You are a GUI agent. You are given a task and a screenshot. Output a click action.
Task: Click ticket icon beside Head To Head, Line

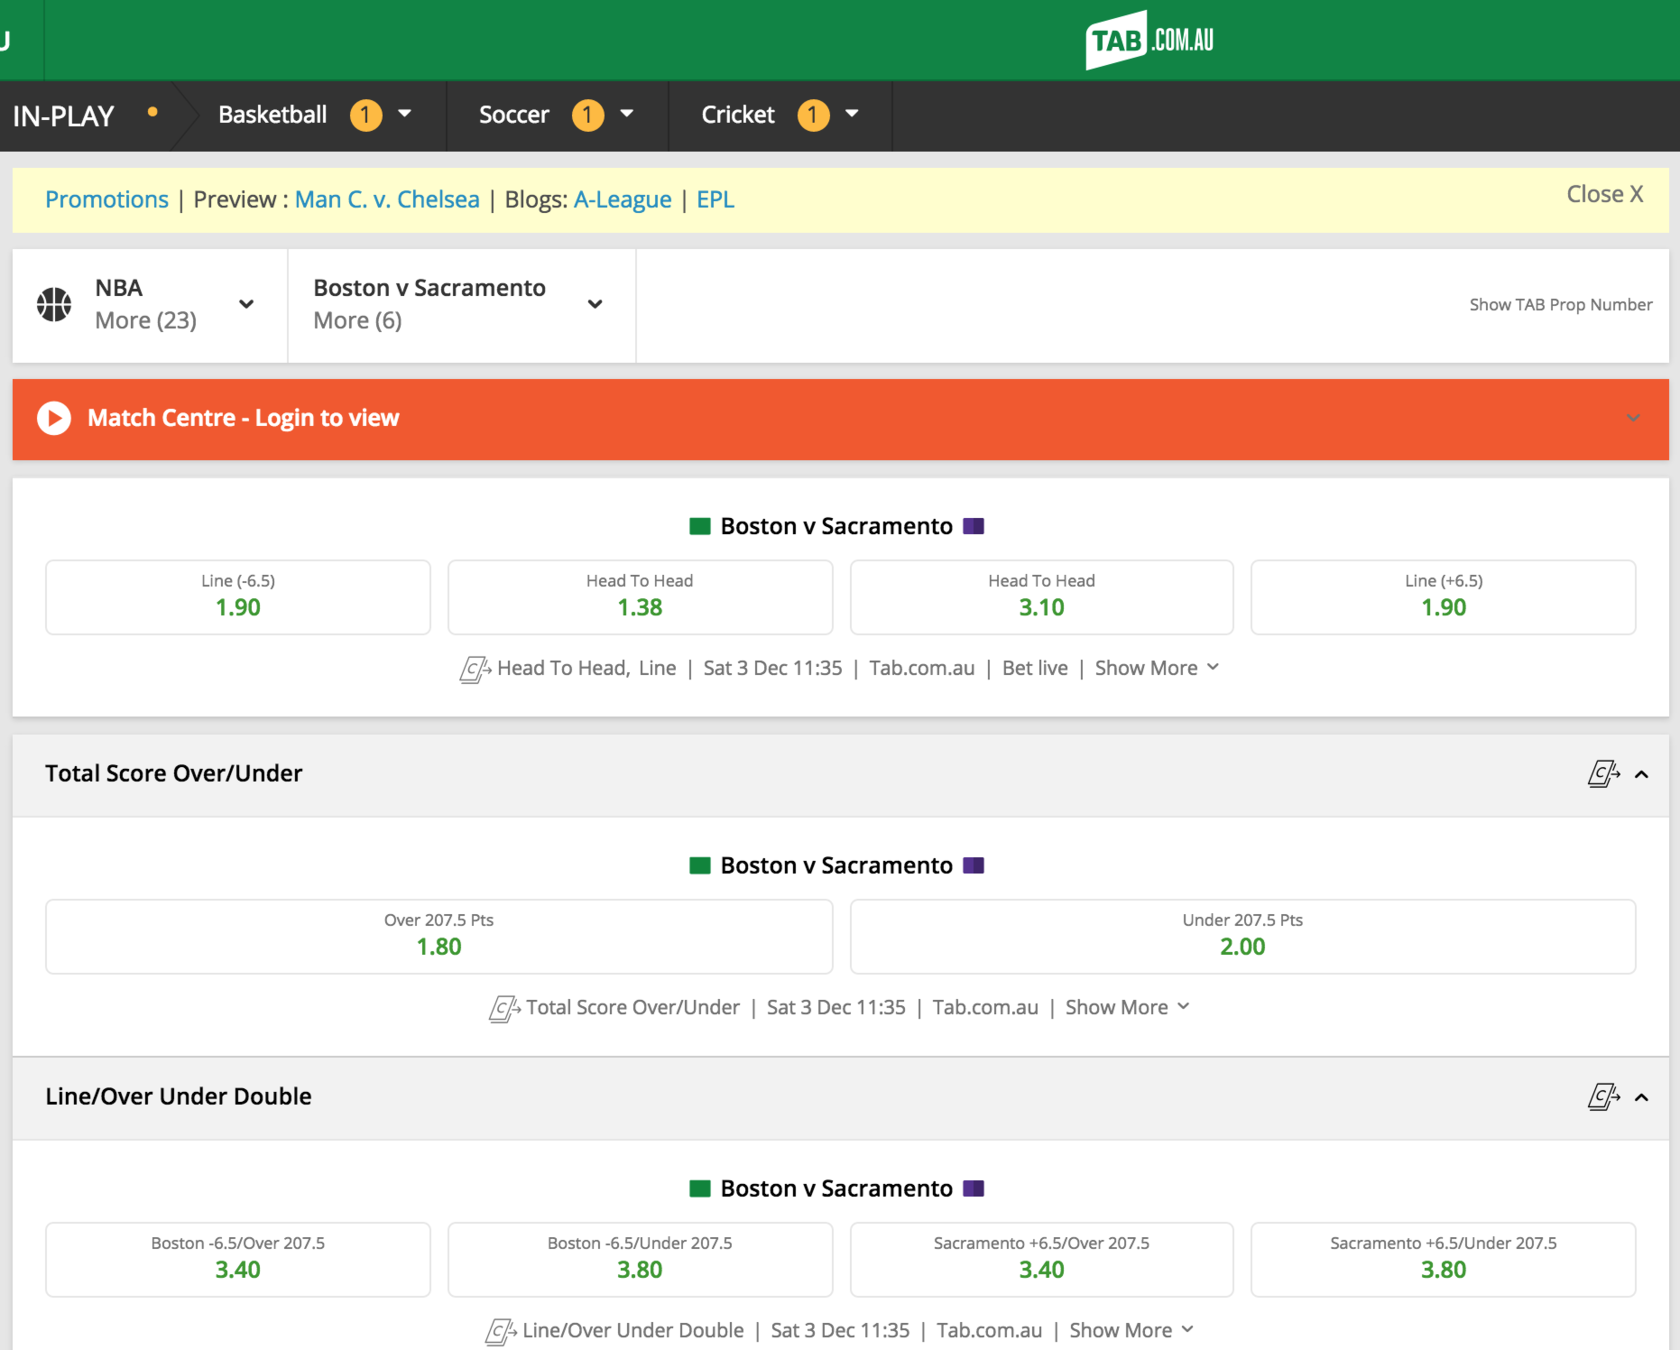point(475,669)
